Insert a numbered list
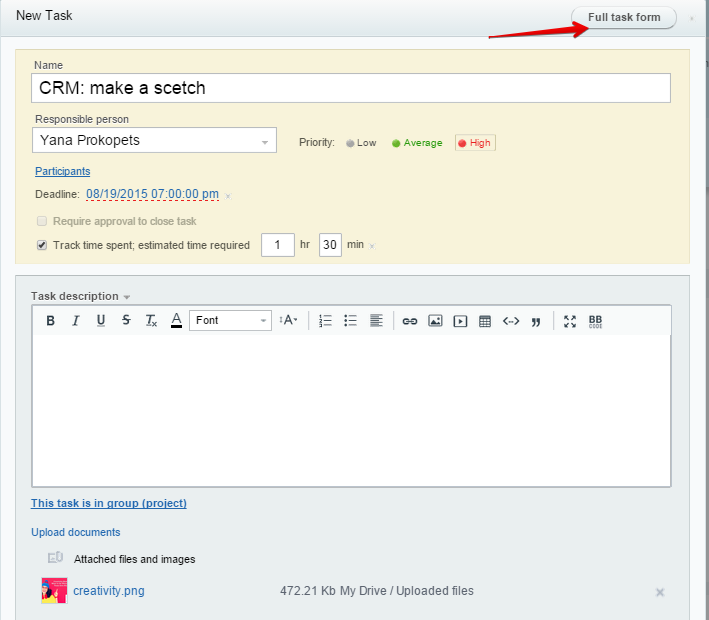This screenshot has height=620, width=709. 325,321
